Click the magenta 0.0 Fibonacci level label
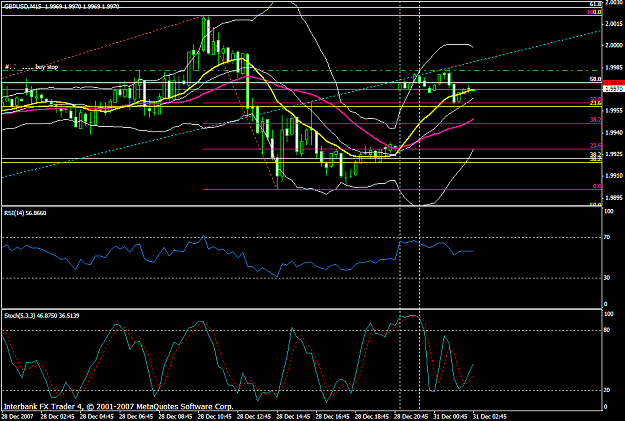Viewport: 625px width, 421px height. point(597,186)
